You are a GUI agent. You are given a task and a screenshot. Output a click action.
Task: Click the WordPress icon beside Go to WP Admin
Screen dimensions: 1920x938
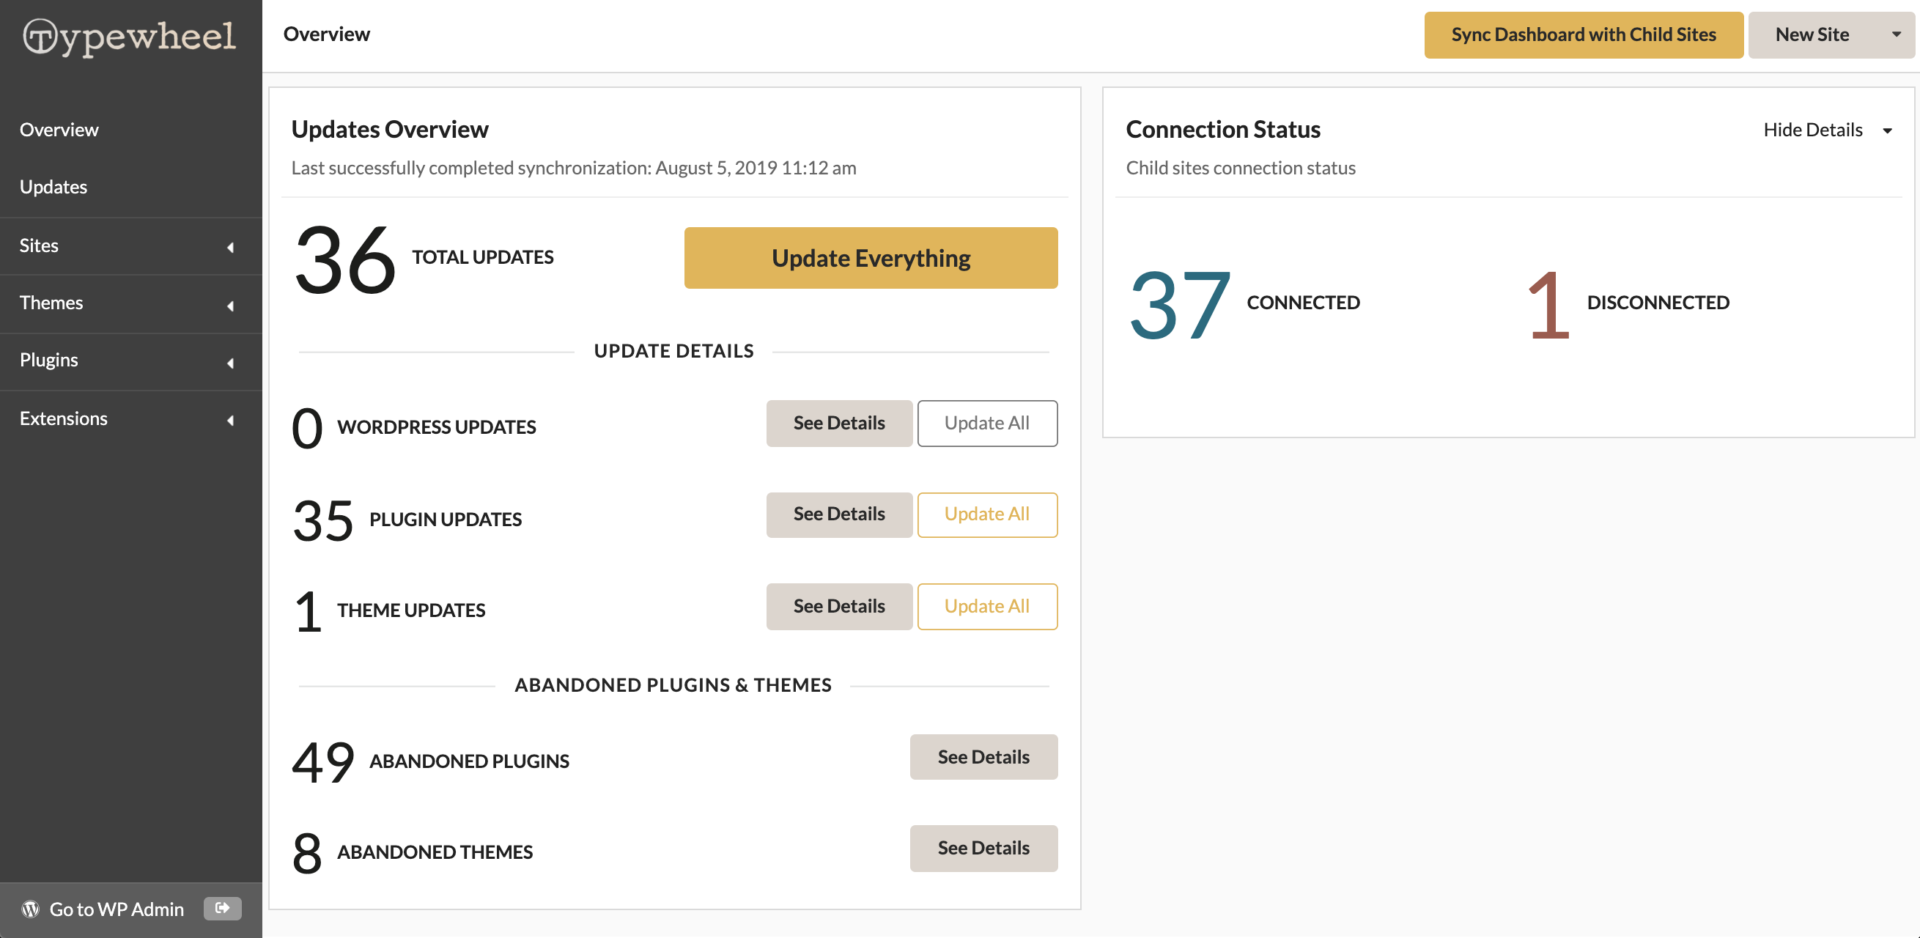(31, 909)
